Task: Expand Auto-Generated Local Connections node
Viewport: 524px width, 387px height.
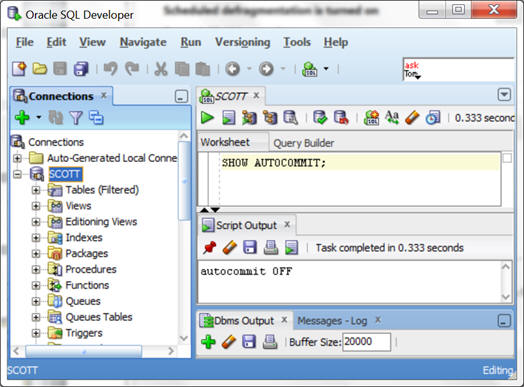Action: click(x=17, y=158)
